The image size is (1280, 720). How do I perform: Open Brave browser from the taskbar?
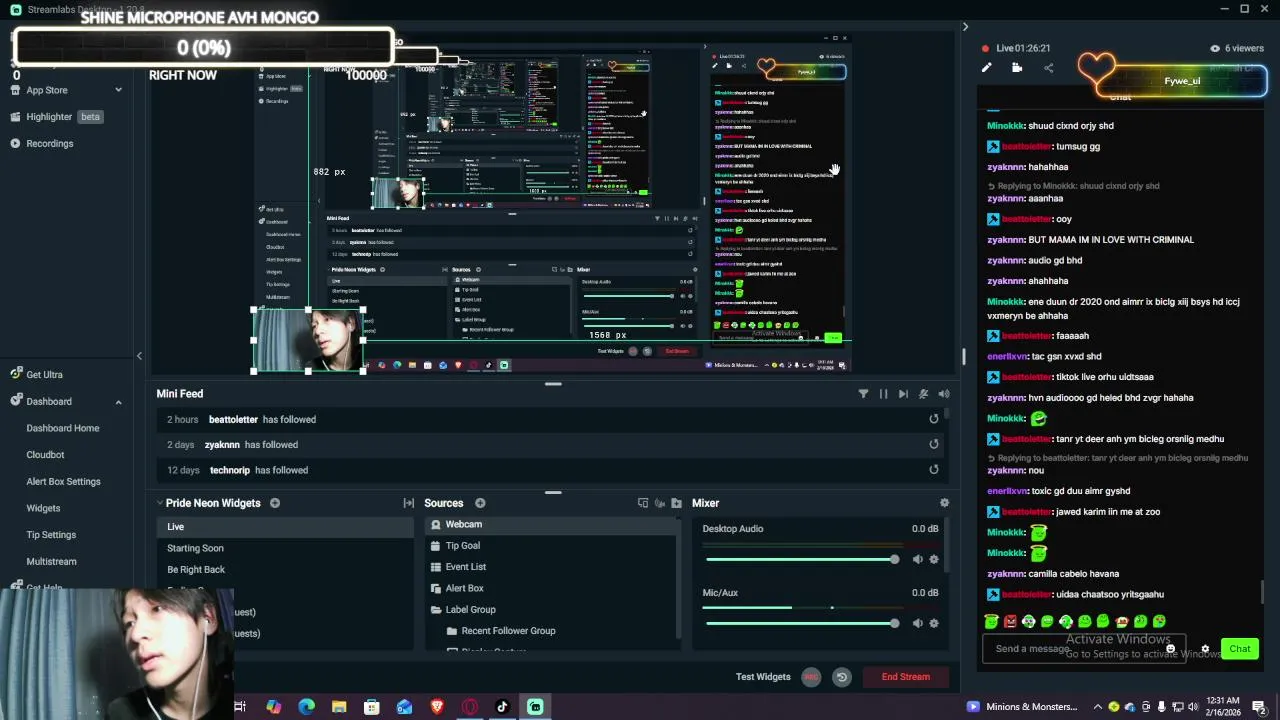point(437,707)
